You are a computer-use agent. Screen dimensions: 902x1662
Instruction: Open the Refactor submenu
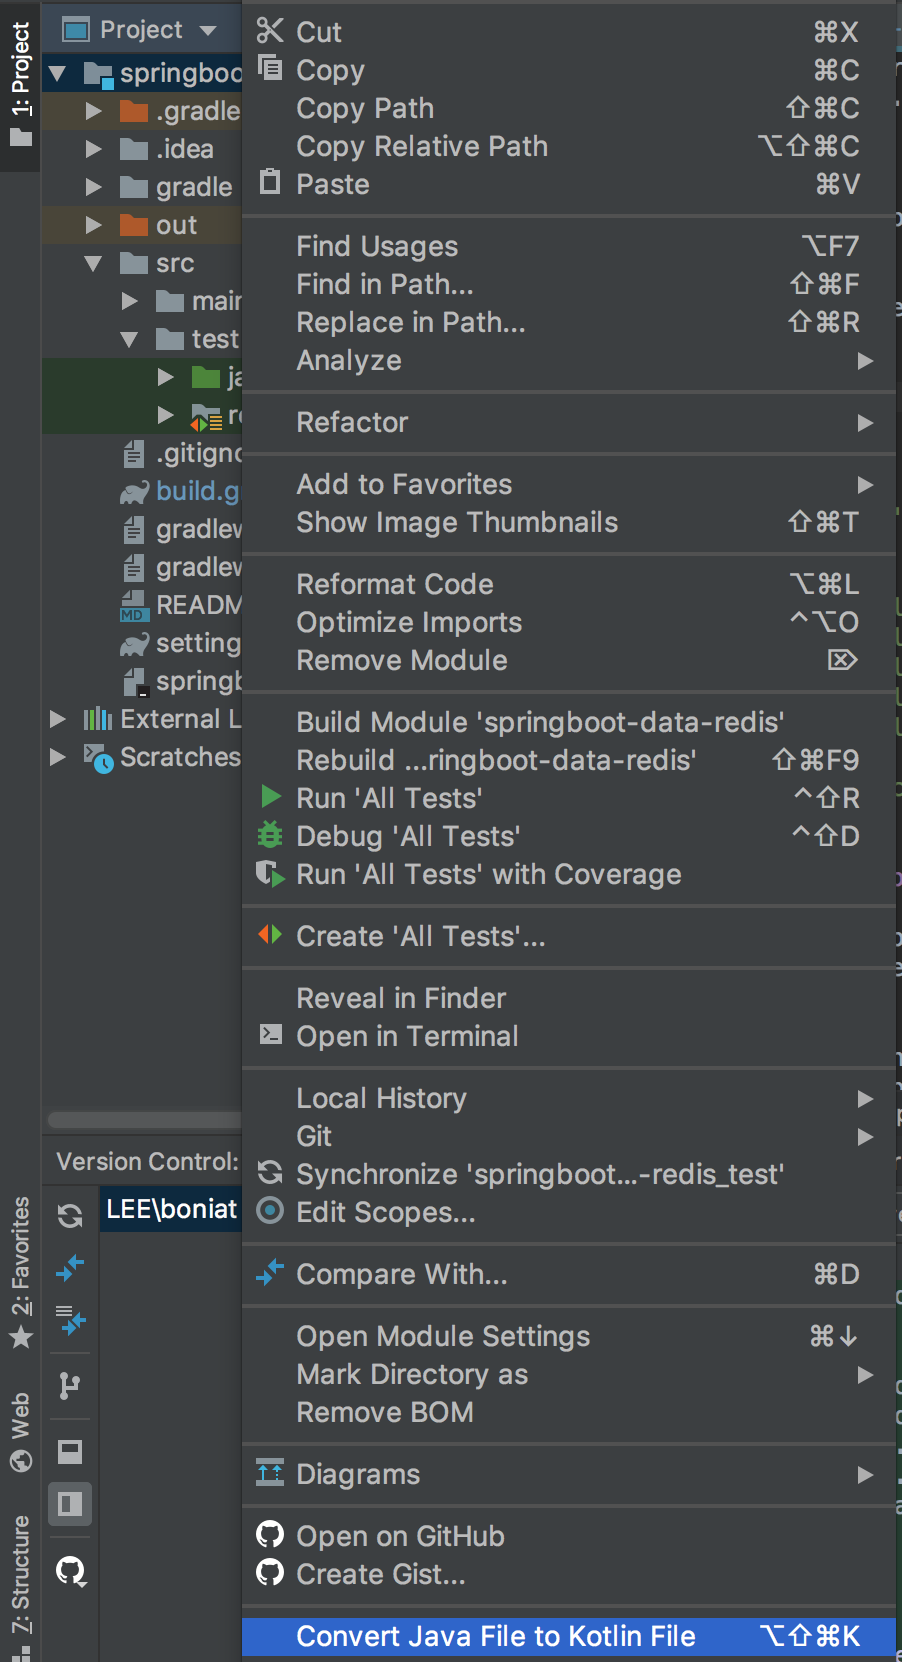pyautogui.click(x=569, y=422)
